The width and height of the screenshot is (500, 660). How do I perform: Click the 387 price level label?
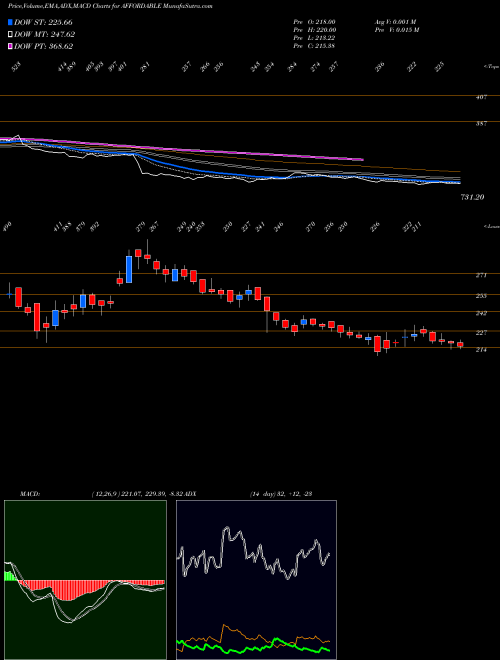coord(482,123)
